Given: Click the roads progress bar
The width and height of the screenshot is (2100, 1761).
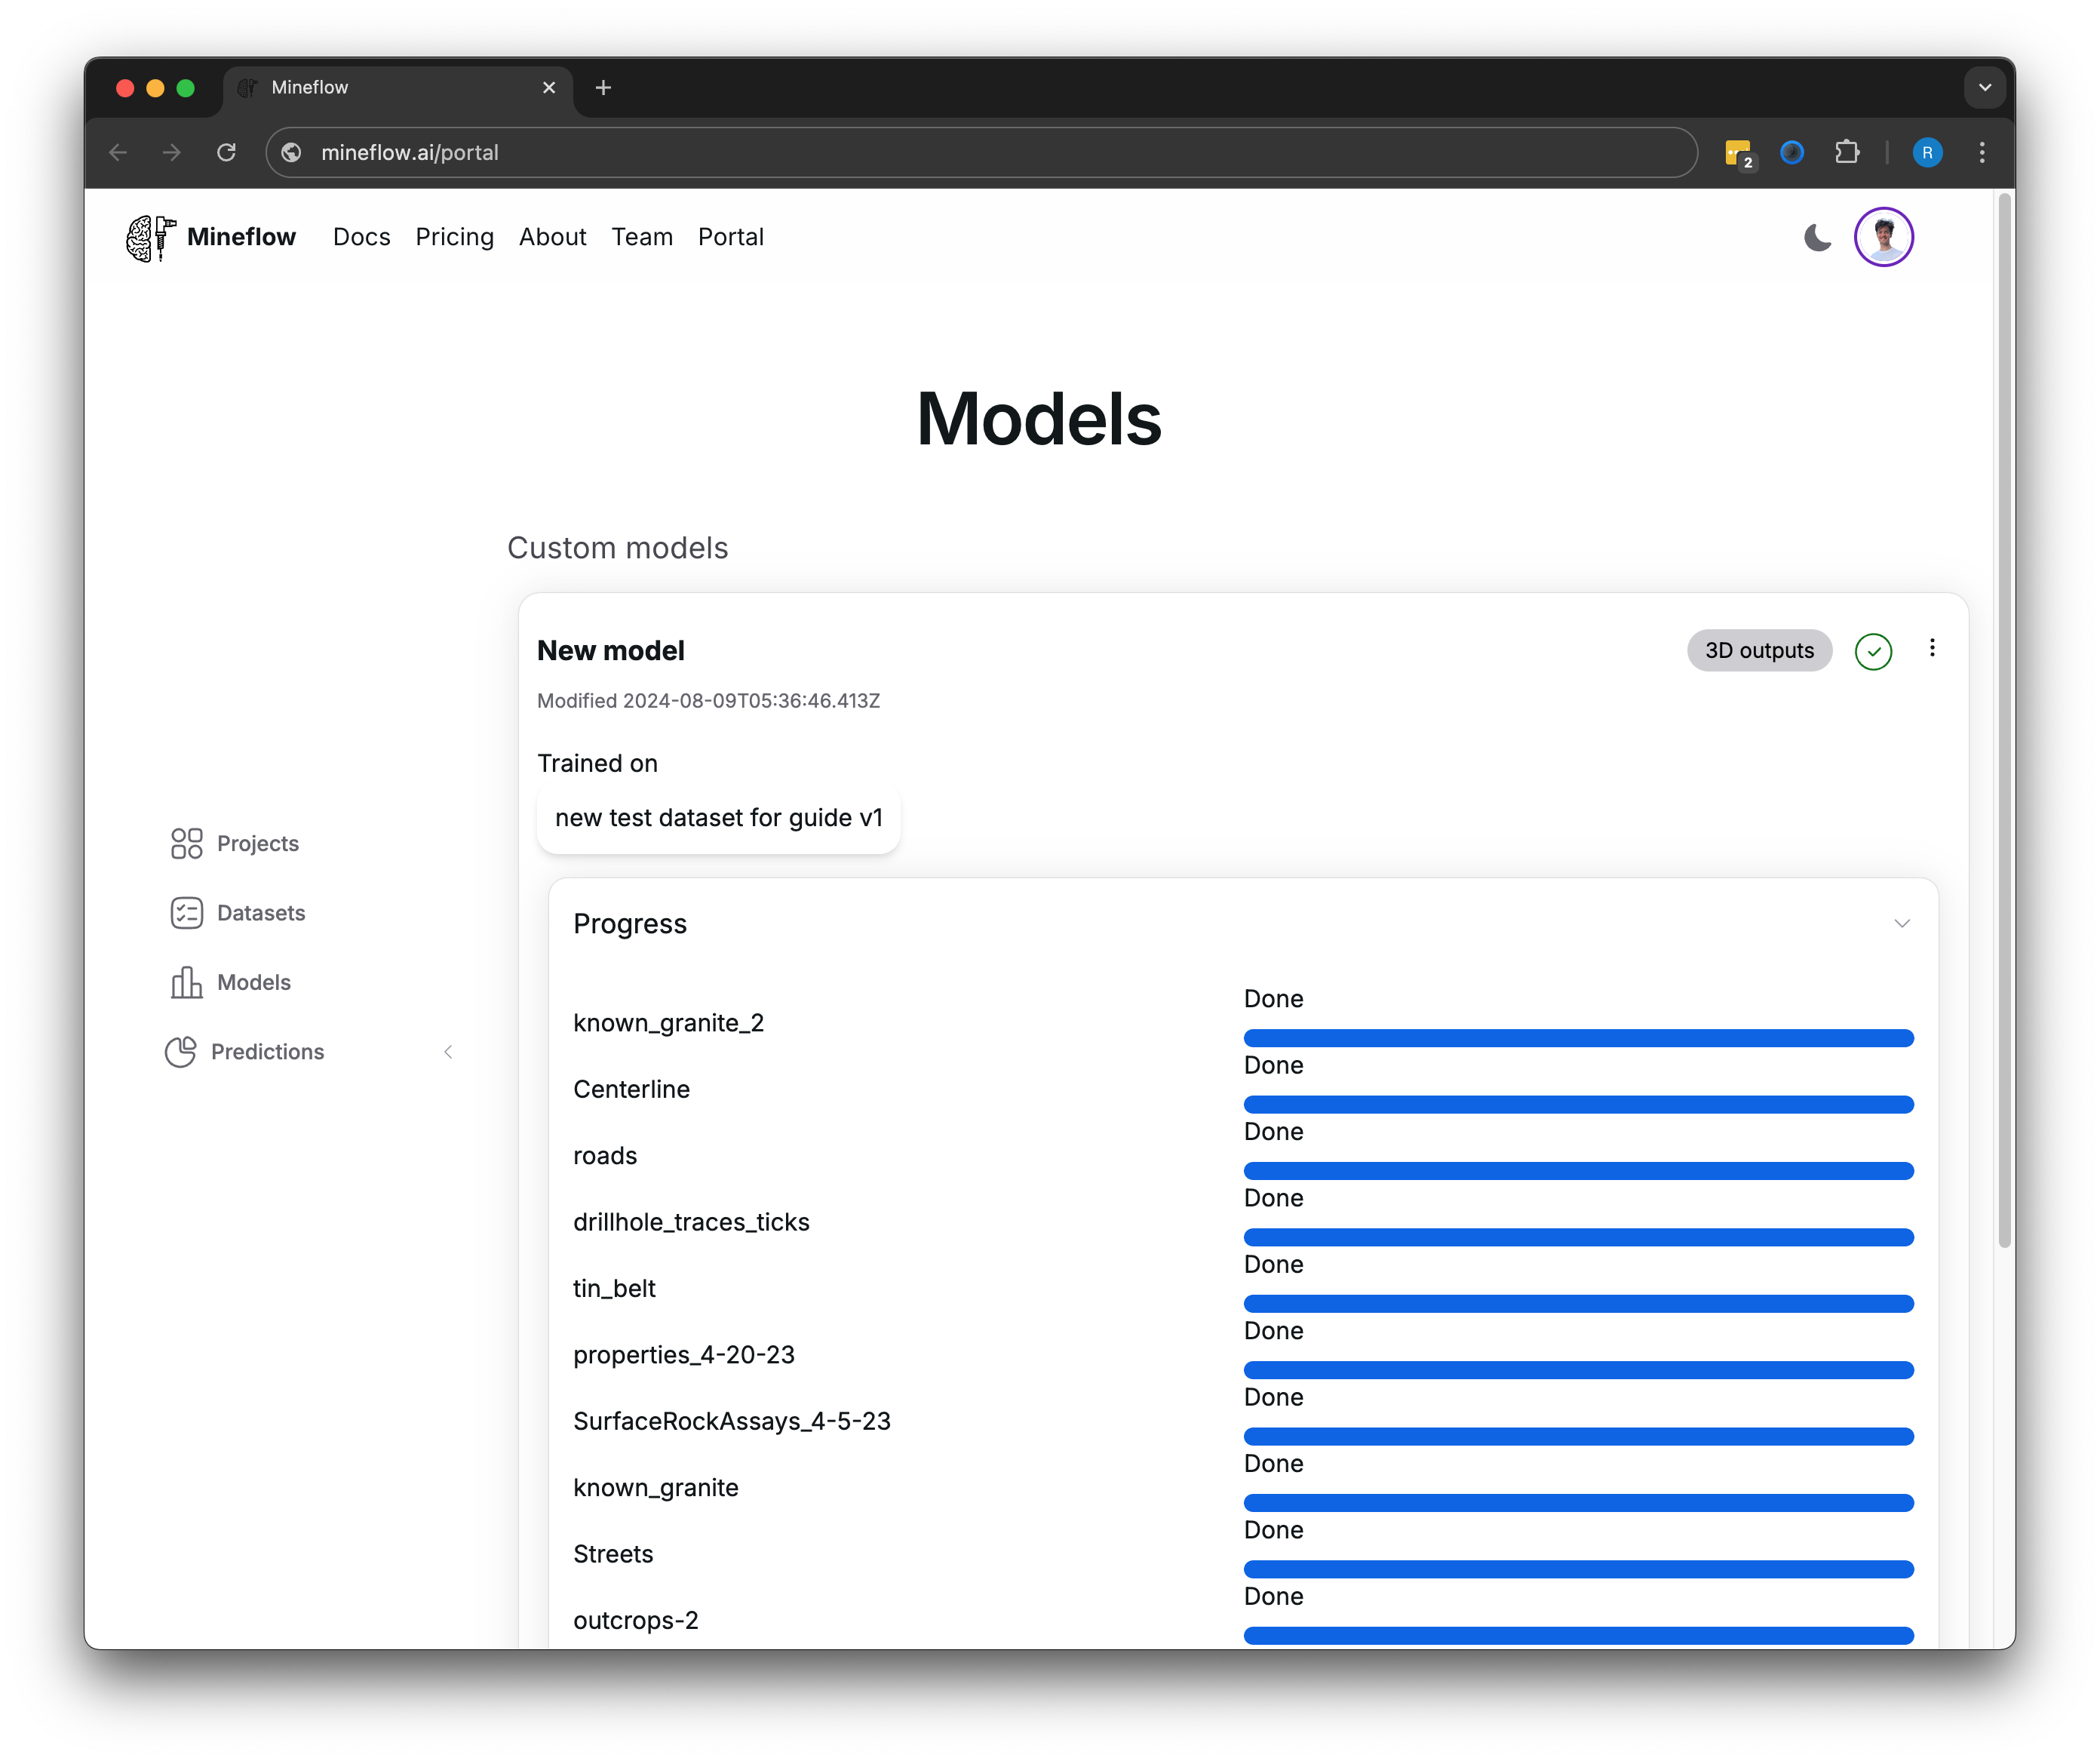Looking at the screenshot, I should 1578,1170.
